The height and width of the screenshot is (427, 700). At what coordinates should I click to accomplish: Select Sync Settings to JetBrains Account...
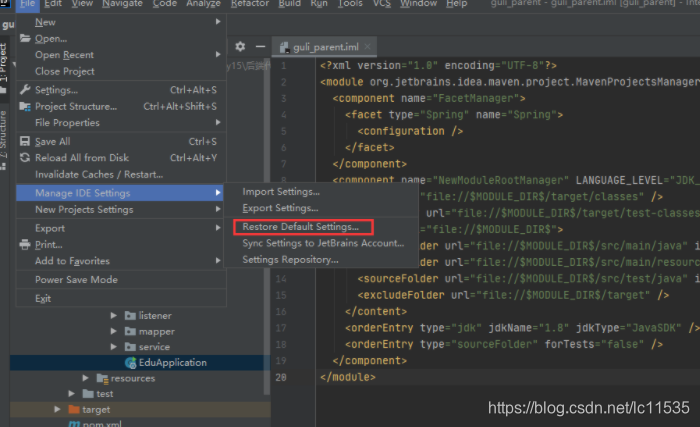click(x=323, y=243)
